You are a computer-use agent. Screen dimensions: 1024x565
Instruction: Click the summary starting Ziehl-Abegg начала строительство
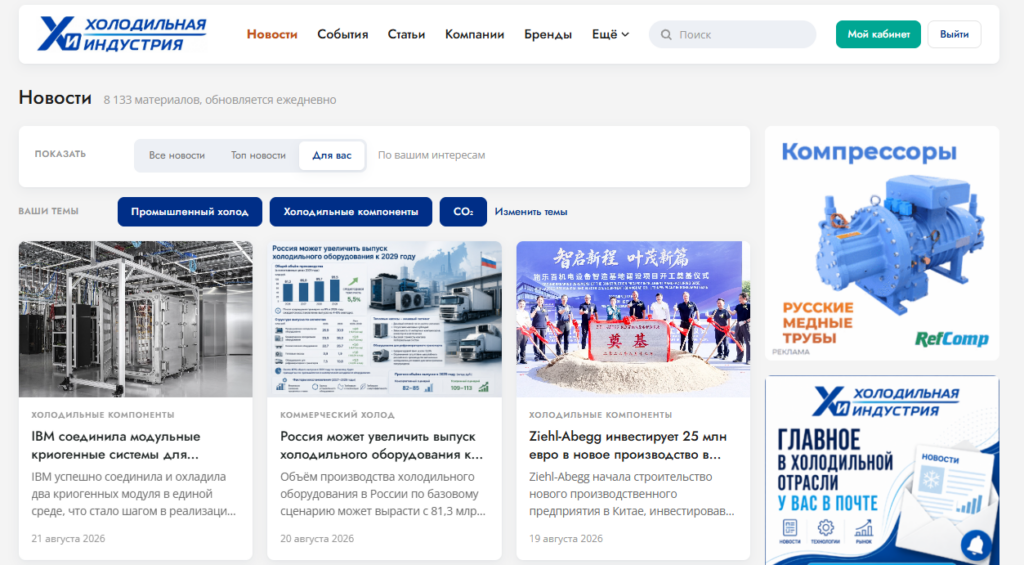pyautogui.click(x=632, y=494)
